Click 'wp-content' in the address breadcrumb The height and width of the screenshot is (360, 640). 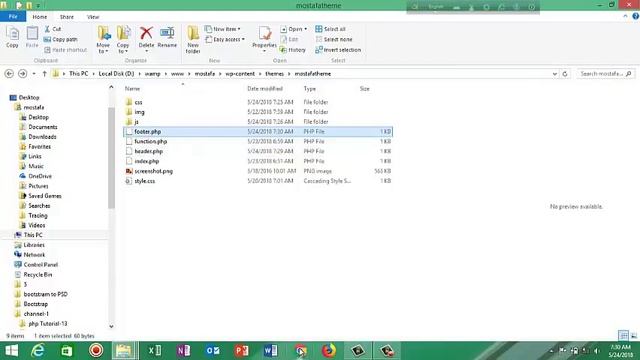point(240,74)
